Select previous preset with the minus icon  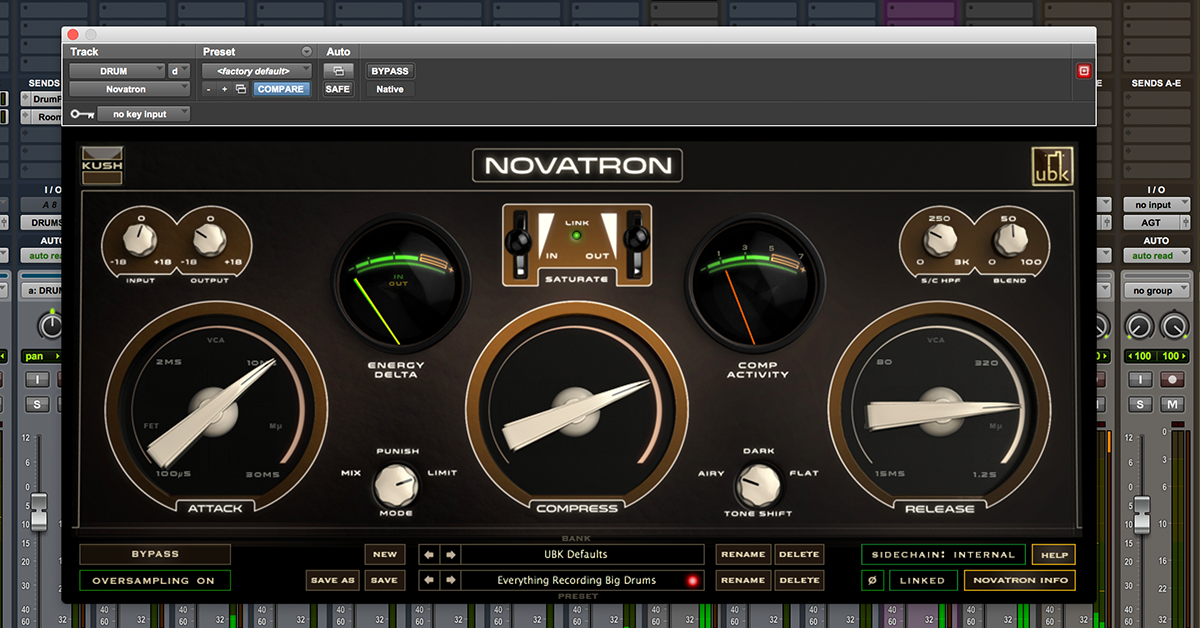pyautogui.click(x=209, y=89)
